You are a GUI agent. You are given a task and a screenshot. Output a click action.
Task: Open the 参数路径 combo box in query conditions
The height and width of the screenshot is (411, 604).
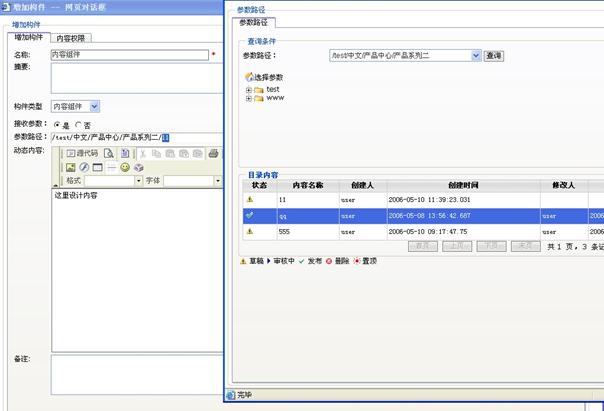point(476,56)
